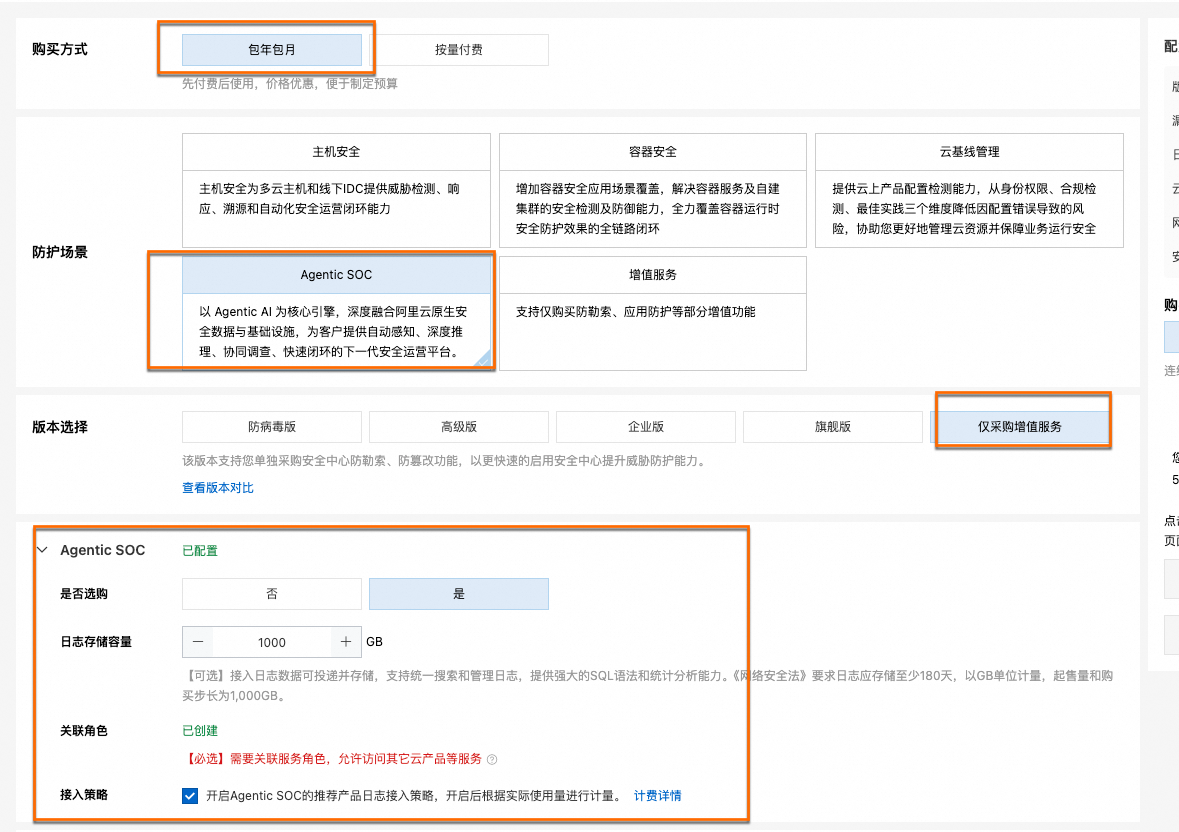1179x832 pixels.
Task: Choose the Agentic SOC scenario card
Action: tap(336, 313)
